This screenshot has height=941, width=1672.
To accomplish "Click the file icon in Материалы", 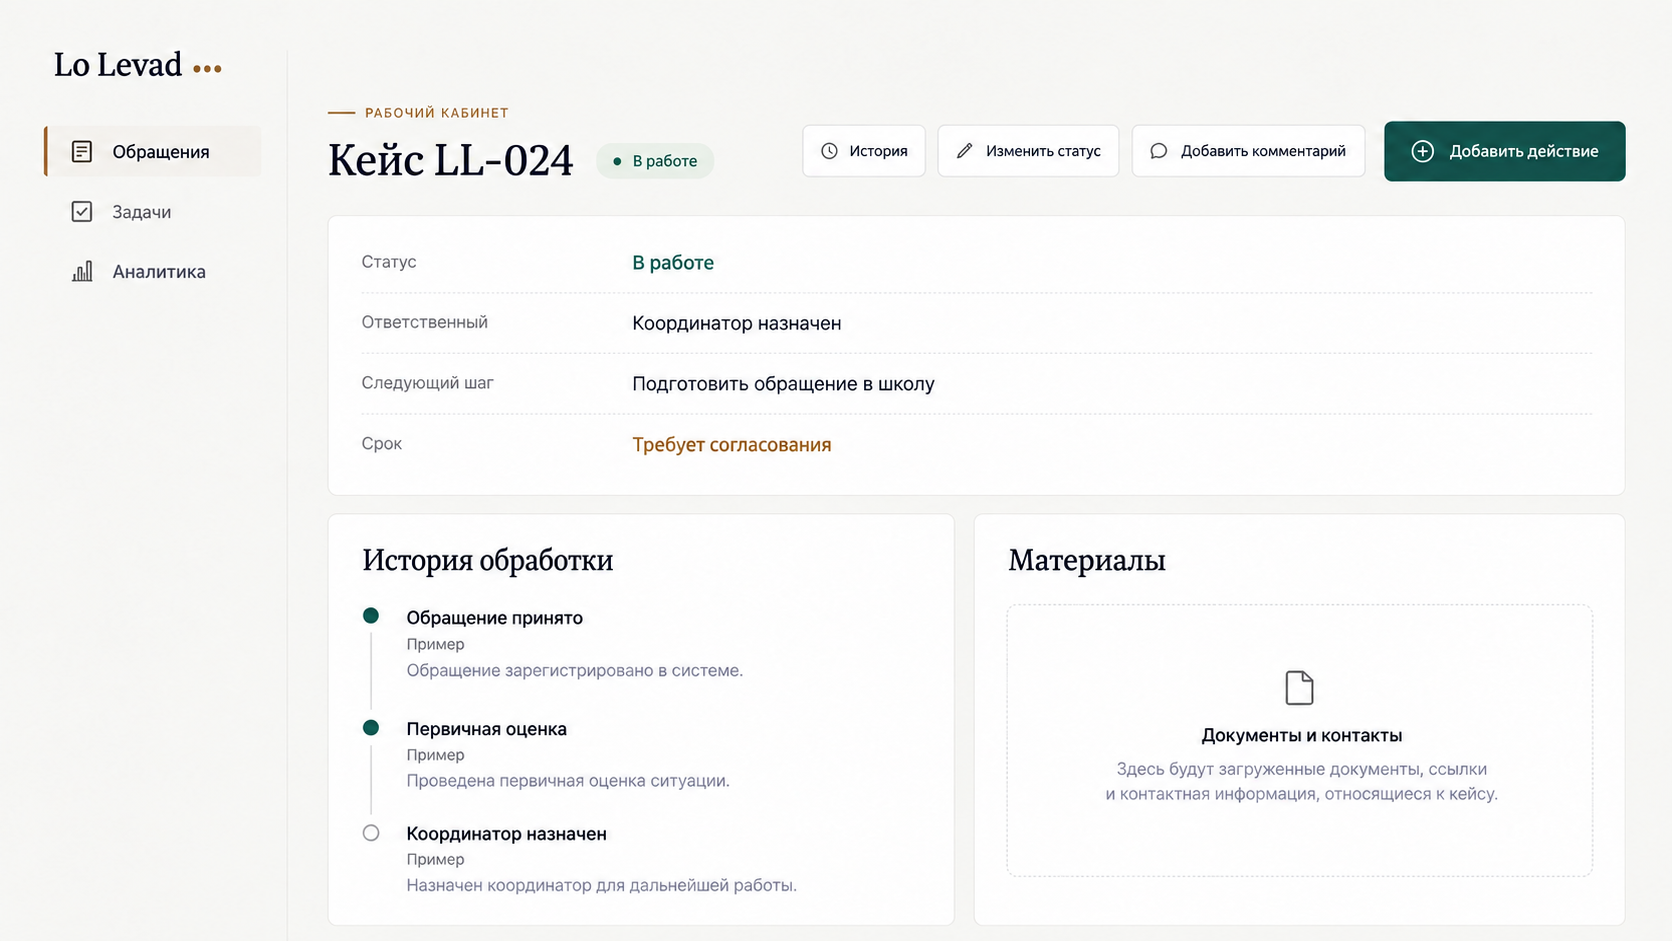I will pos(1299,688).
